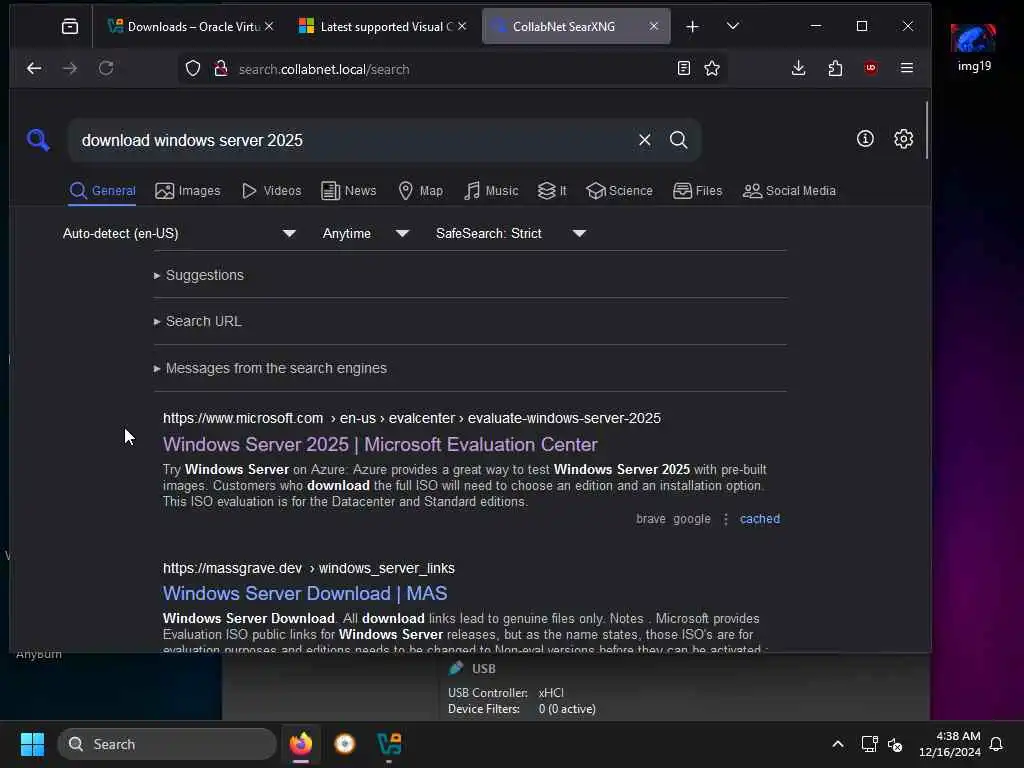This screenshot has height=768, width=1024.
Task: Click the AnyBurn disc taskbar icon
Action: [344, 744]
